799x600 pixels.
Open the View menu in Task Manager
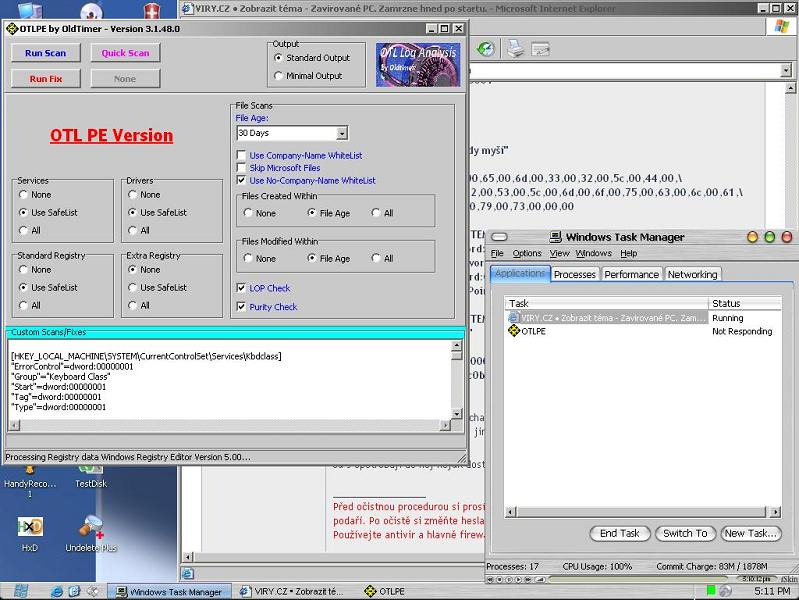pyautogui.click(x=559, y=253)
